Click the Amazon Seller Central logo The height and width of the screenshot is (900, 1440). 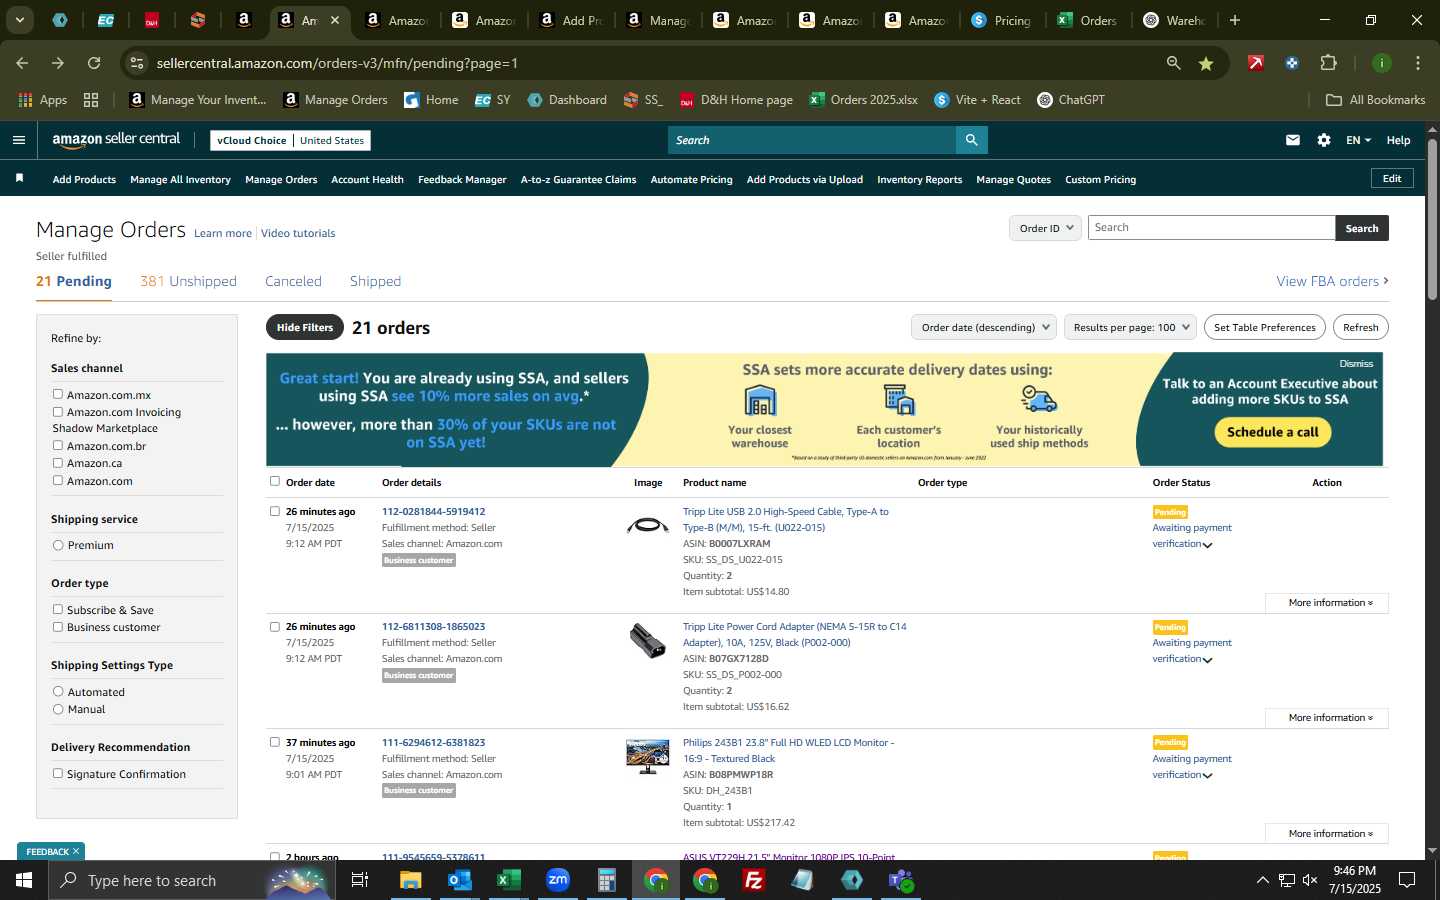point(116,140)
